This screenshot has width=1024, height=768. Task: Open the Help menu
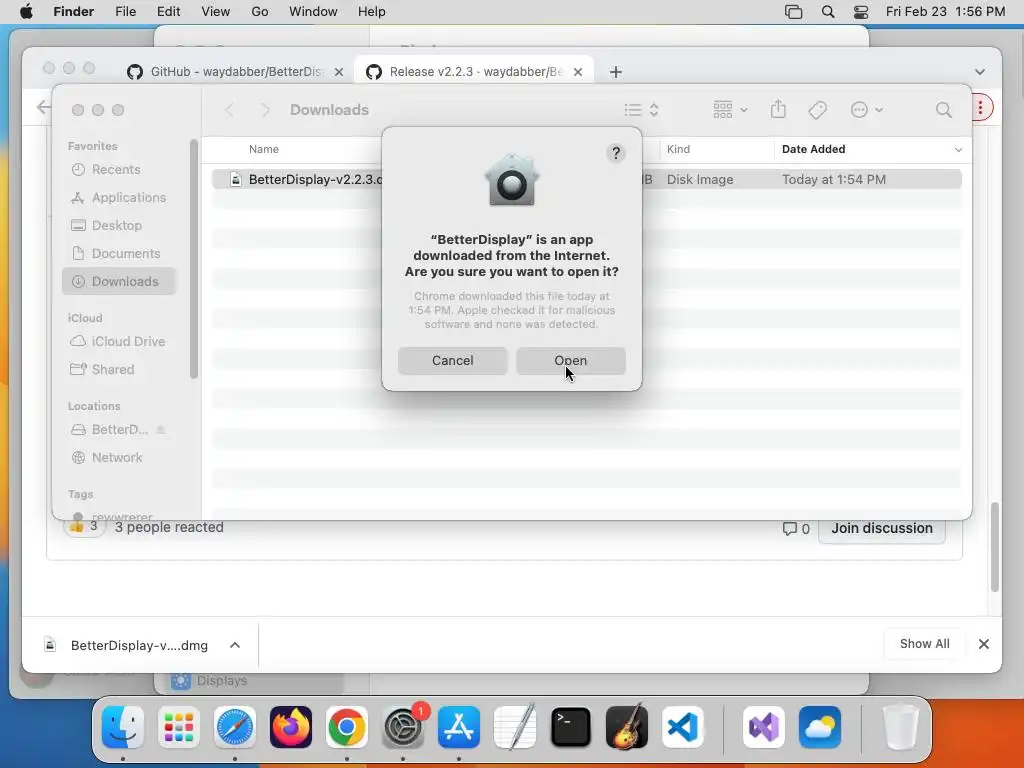pos(372,12)
